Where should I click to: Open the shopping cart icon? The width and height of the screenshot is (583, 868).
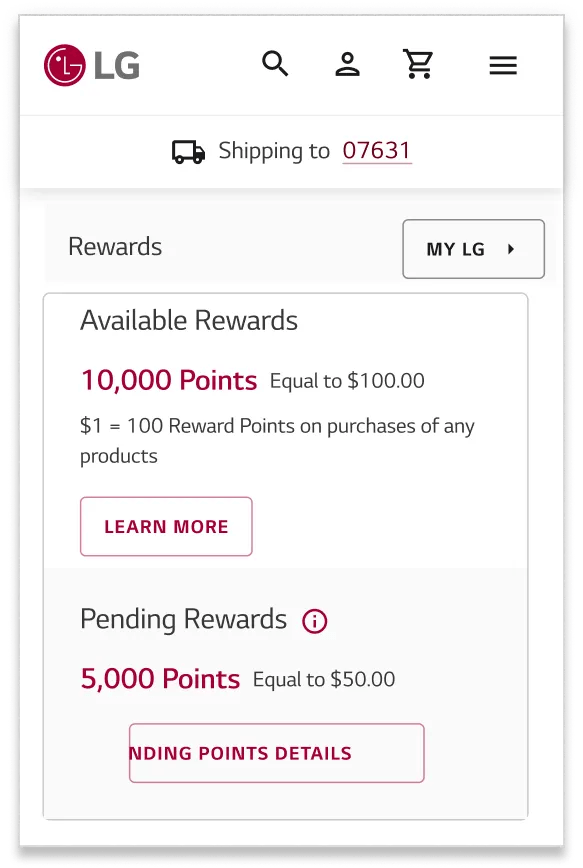point(419,64)
